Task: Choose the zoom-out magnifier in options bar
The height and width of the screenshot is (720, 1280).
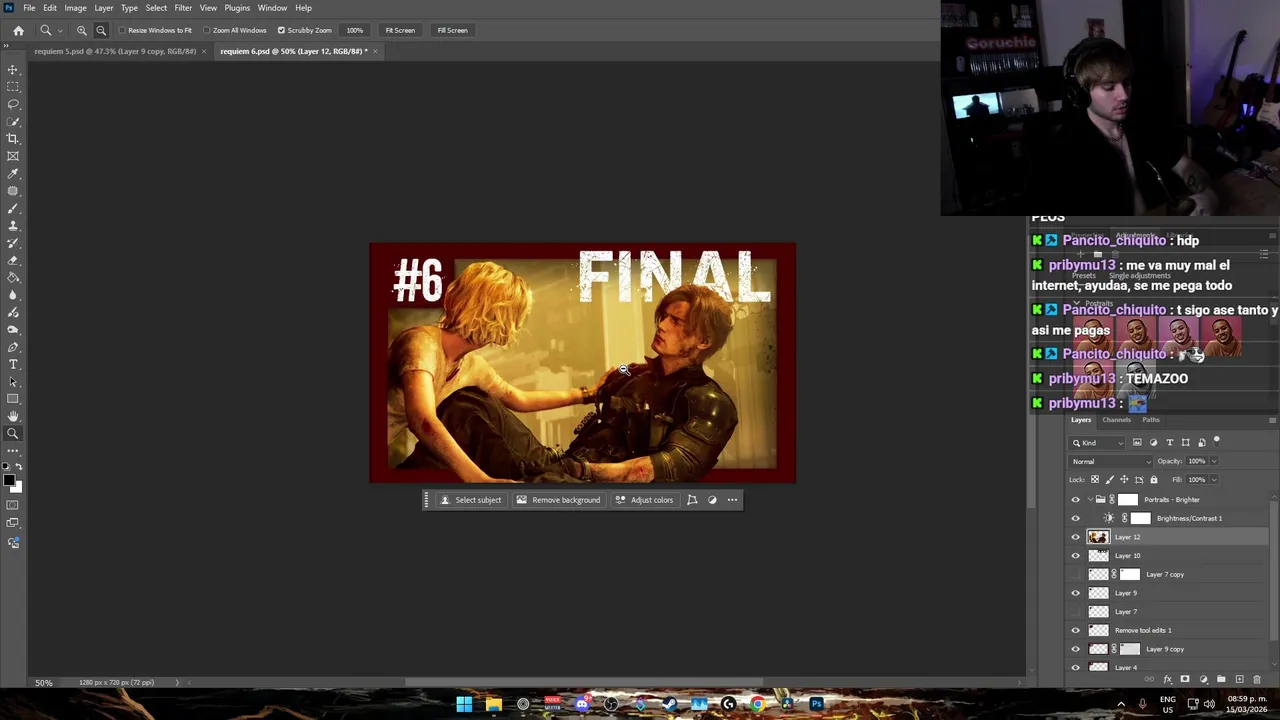Action: [101, 30]
